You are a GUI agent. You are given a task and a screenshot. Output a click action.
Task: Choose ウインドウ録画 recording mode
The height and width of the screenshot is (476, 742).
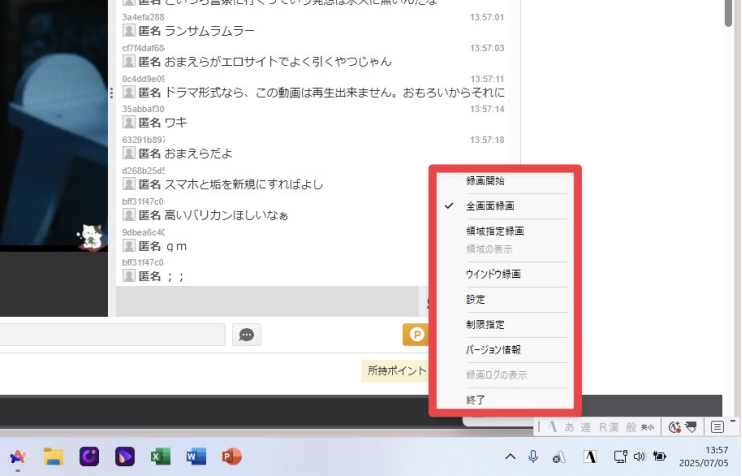(x=492, y=274)
